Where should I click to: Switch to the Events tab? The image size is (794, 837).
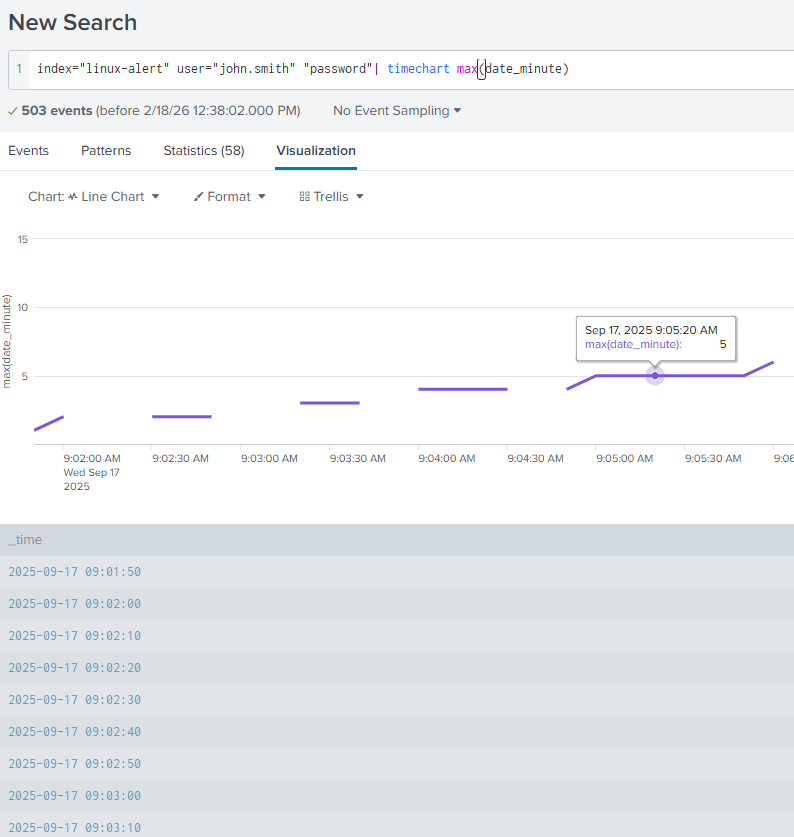[x=28, y=151]
